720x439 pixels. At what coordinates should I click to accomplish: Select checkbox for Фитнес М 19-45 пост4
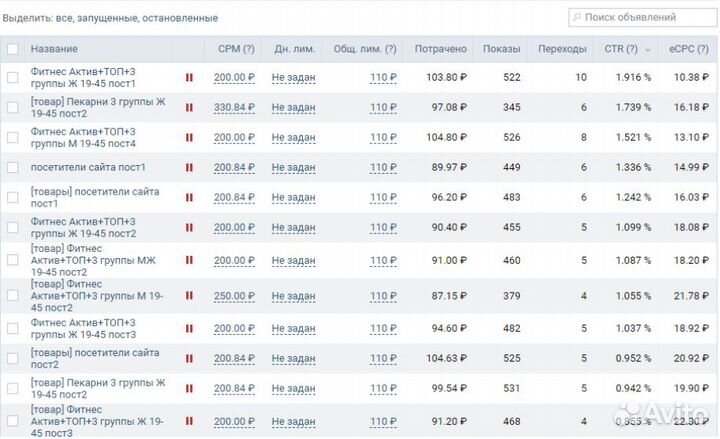[x=13, y=137]
